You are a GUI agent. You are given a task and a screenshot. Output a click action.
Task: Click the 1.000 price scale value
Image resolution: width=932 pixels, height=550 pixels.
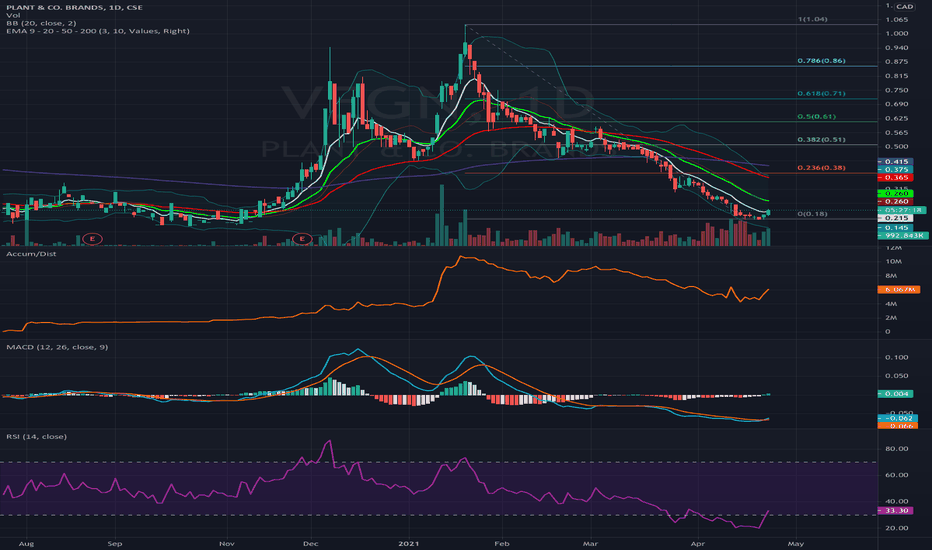896,33
